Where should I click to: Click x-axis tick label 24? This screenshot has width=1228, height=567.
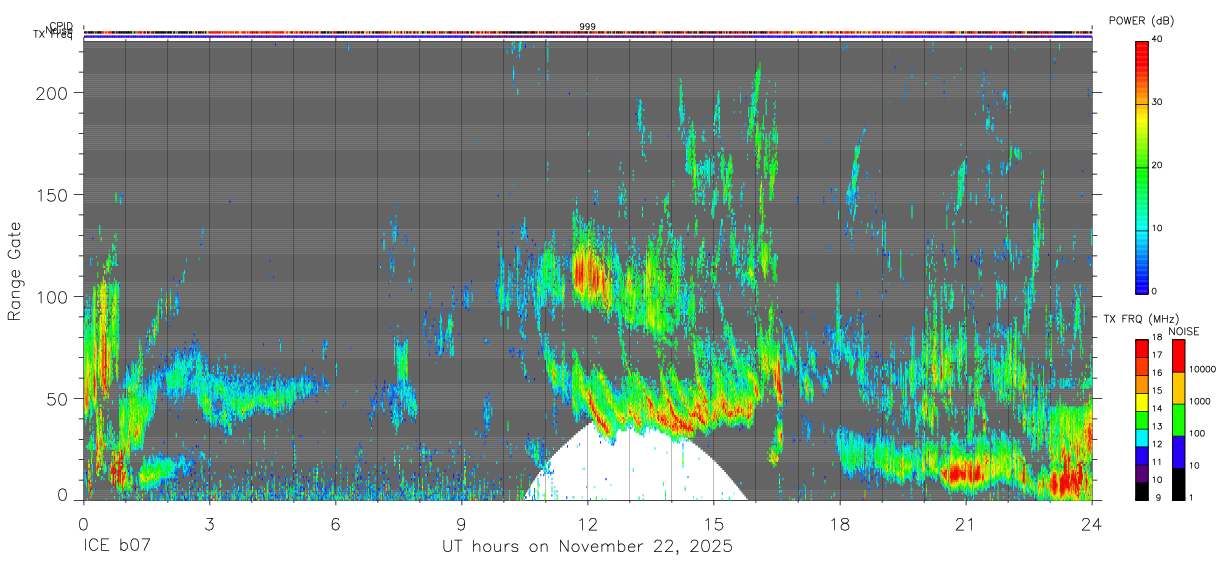1092,523
